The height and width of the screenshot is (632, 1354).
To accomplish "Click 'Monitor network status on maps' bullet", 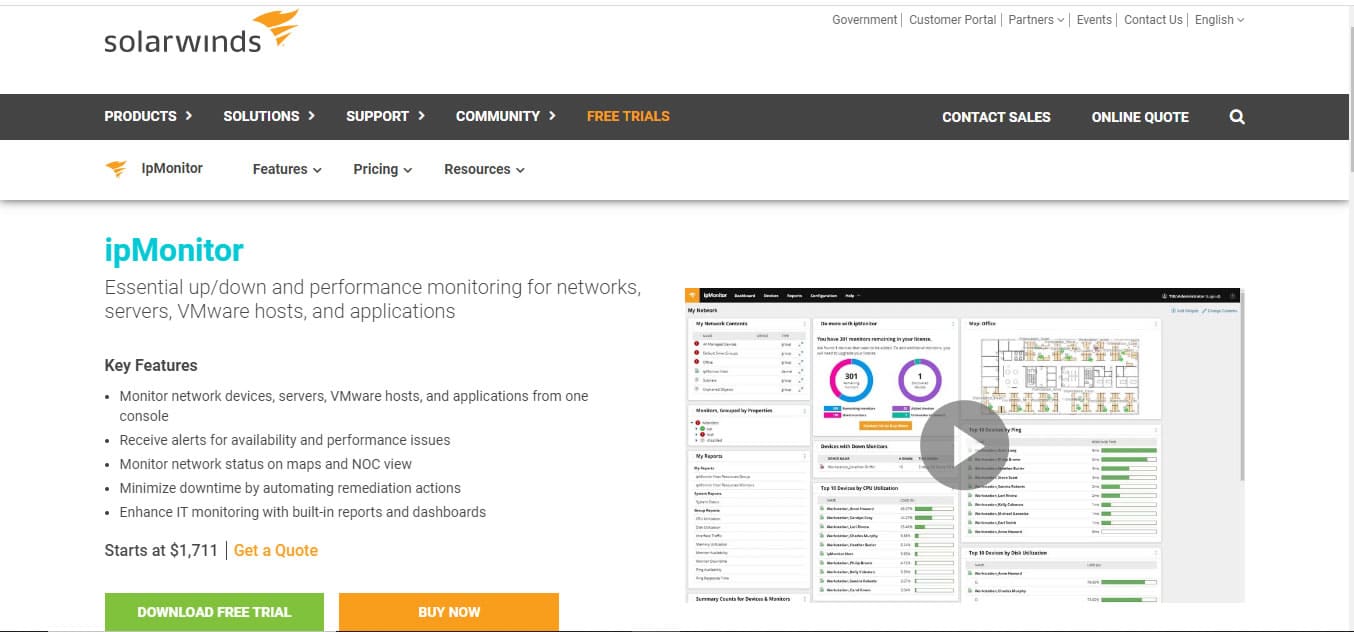I will tap(266, 464).
